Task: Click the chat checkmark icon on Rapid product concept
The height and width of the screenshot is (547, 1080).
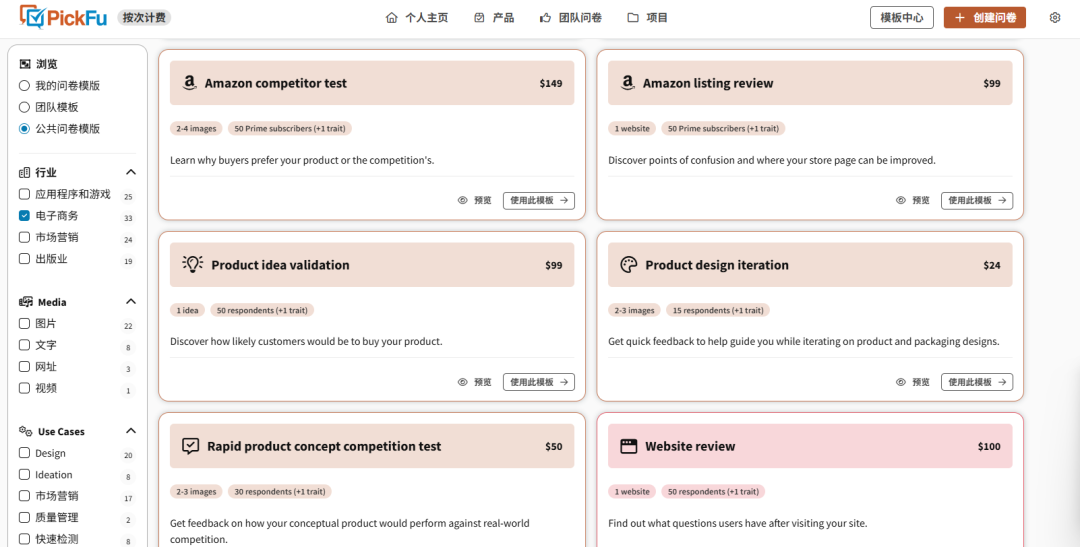Action: [x=191, y=446]
